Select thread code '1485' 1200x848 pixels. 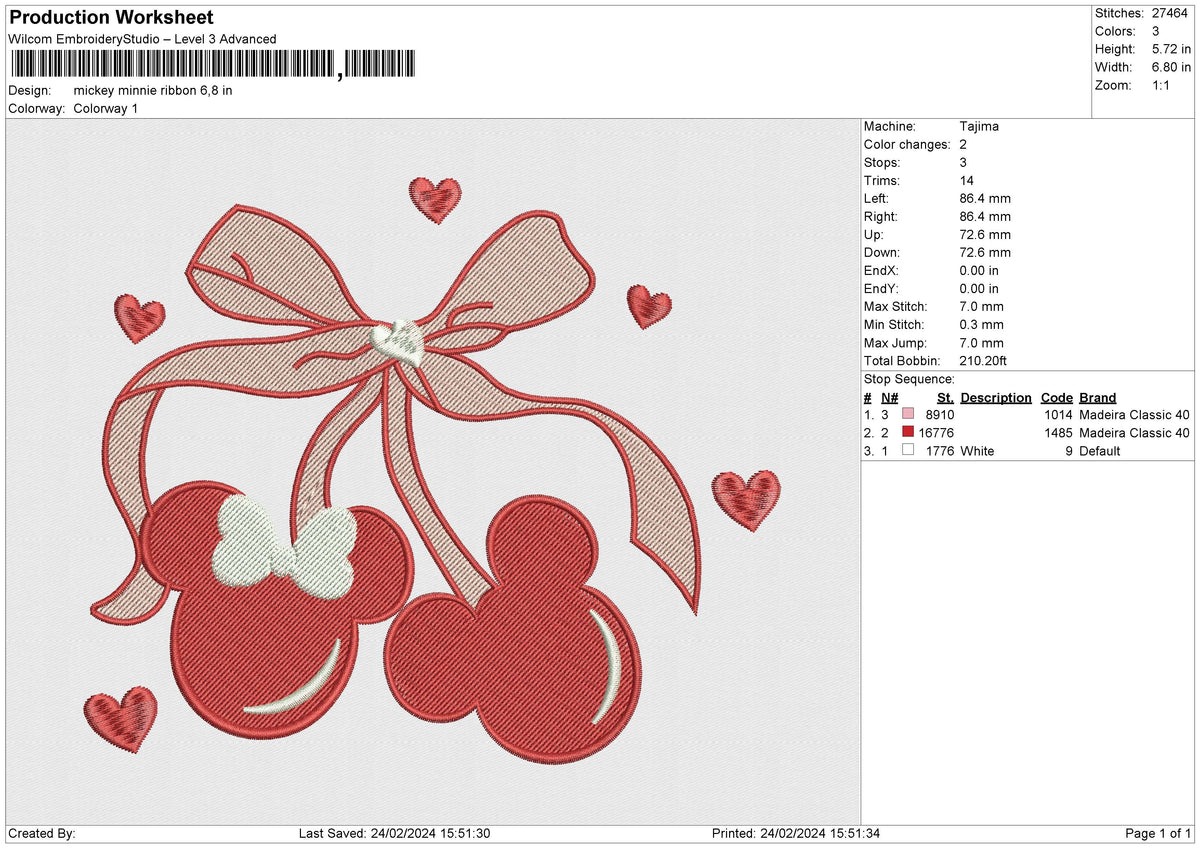[1059, 433]
